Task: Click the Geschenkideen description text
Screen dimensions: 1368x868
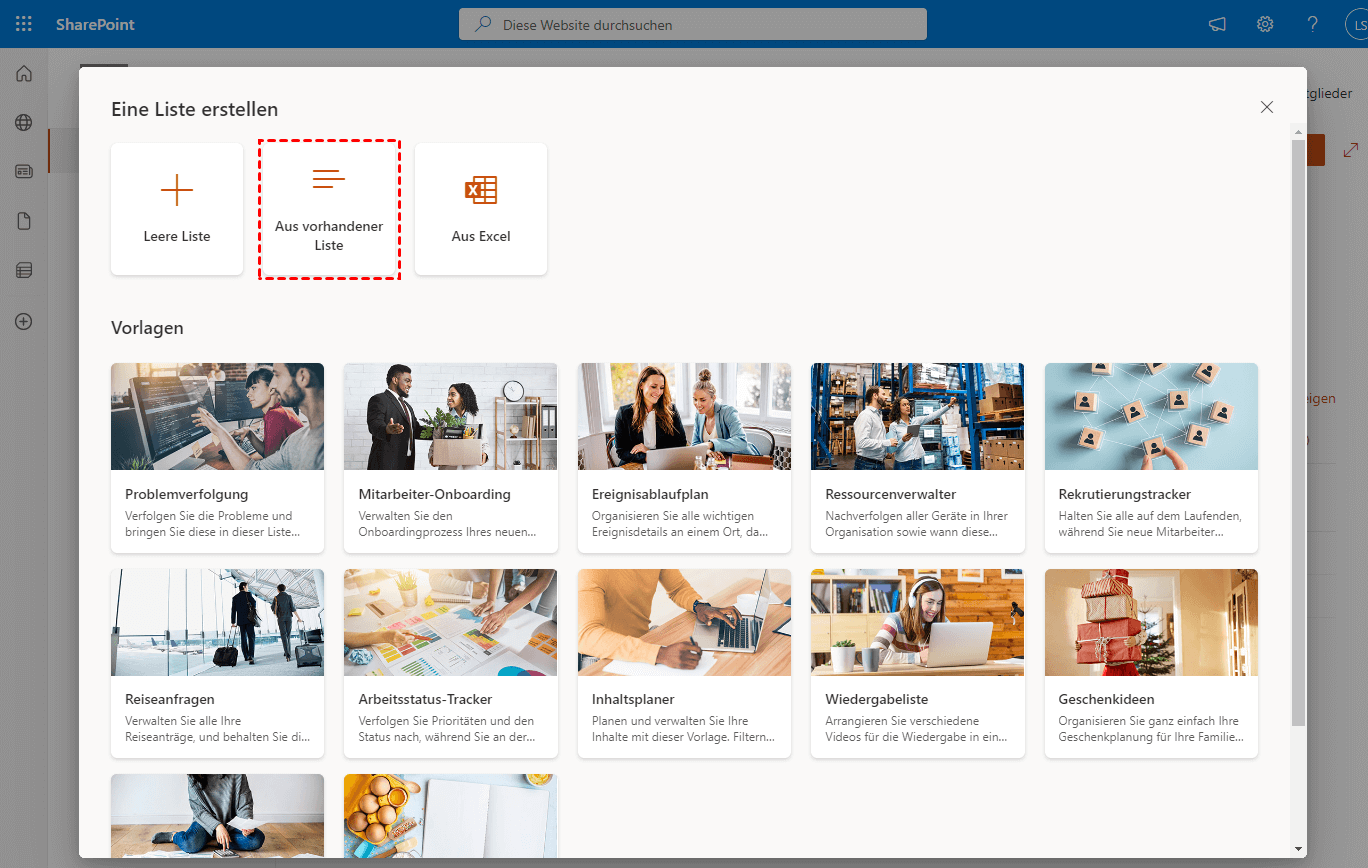Action: 1151,729
